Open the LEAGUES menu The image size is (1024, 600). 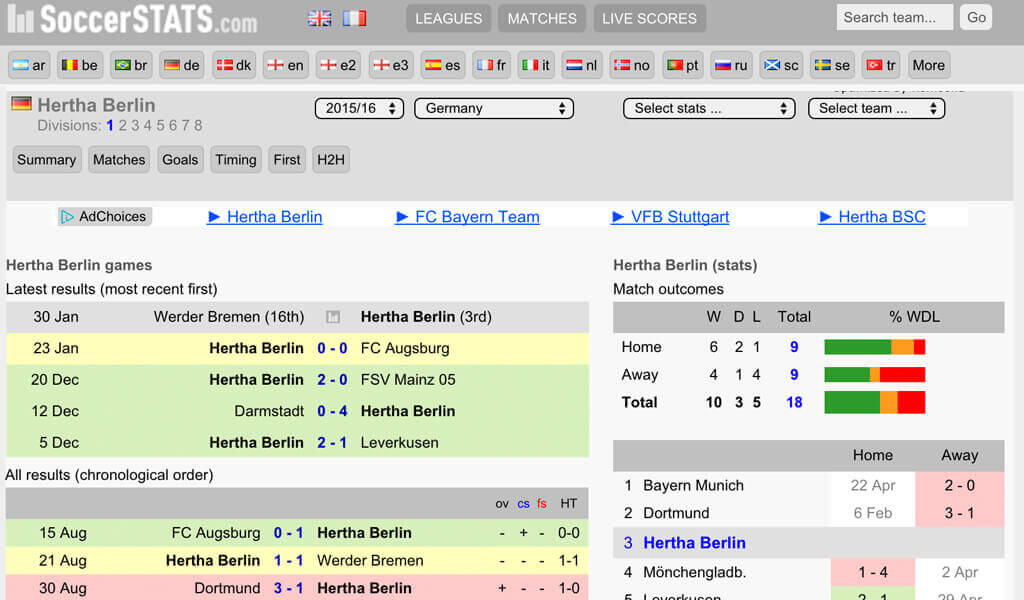(449, 18)
